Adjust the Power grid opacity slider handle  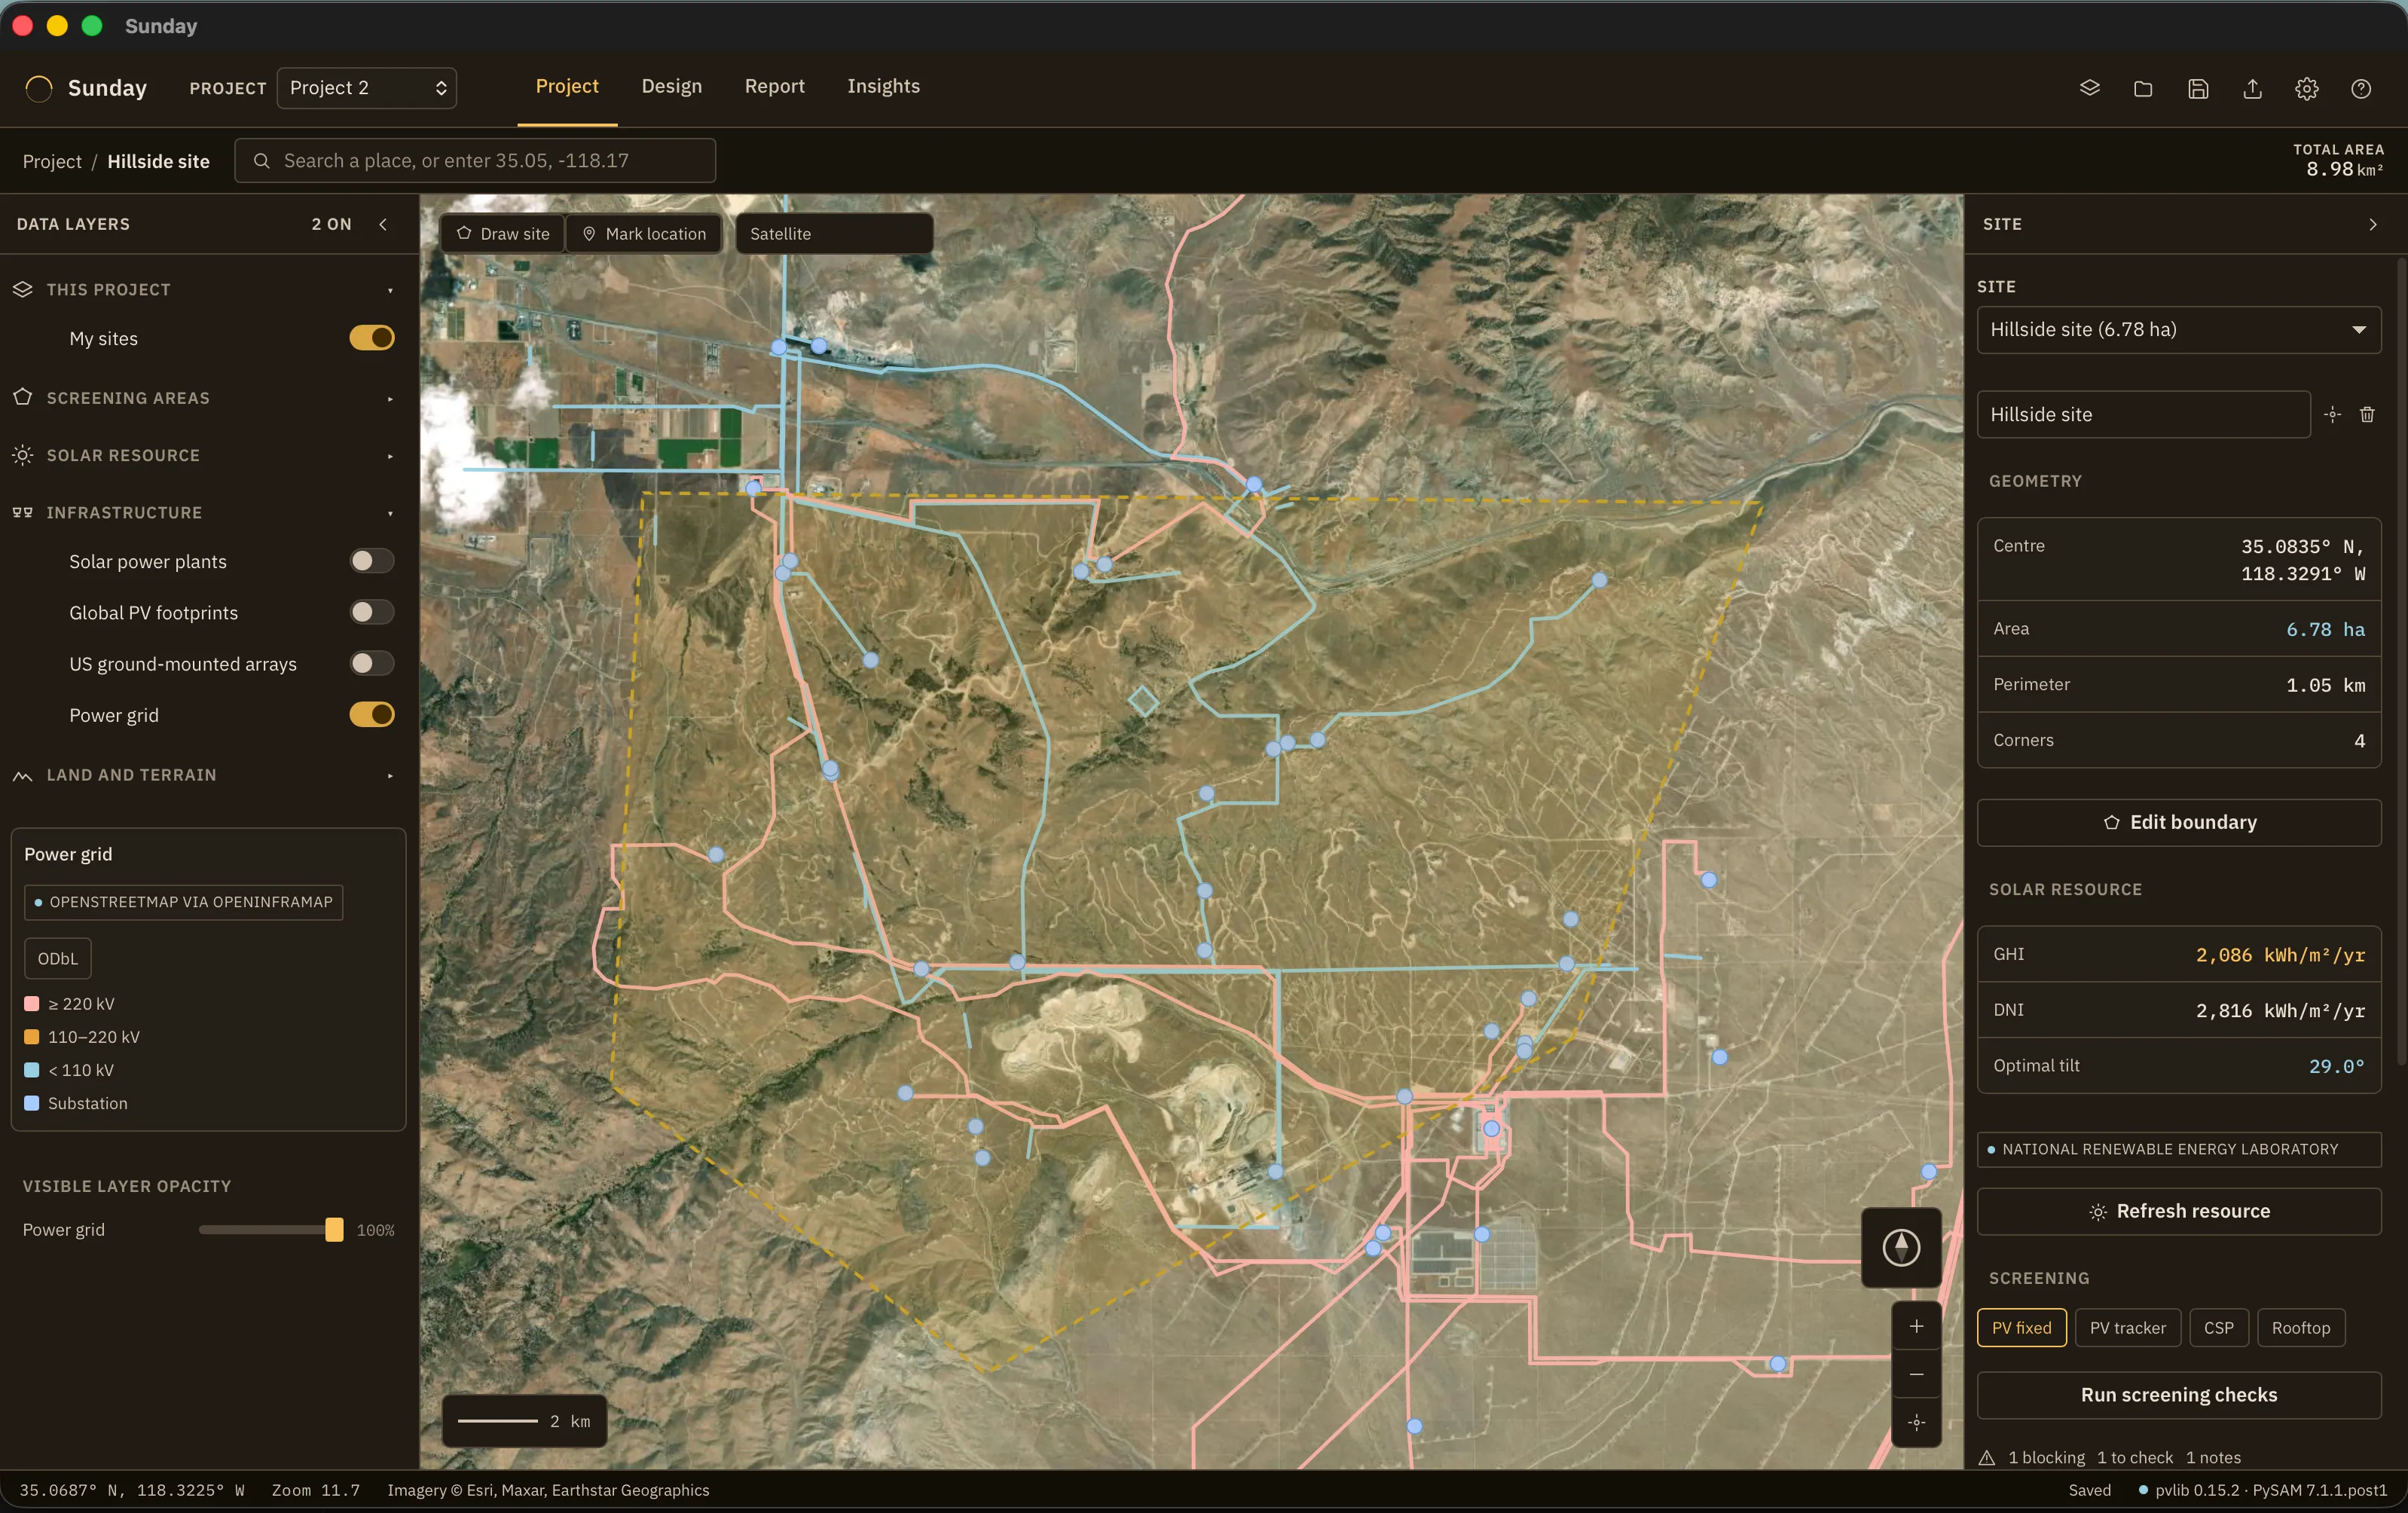[x=334, y=1229]
